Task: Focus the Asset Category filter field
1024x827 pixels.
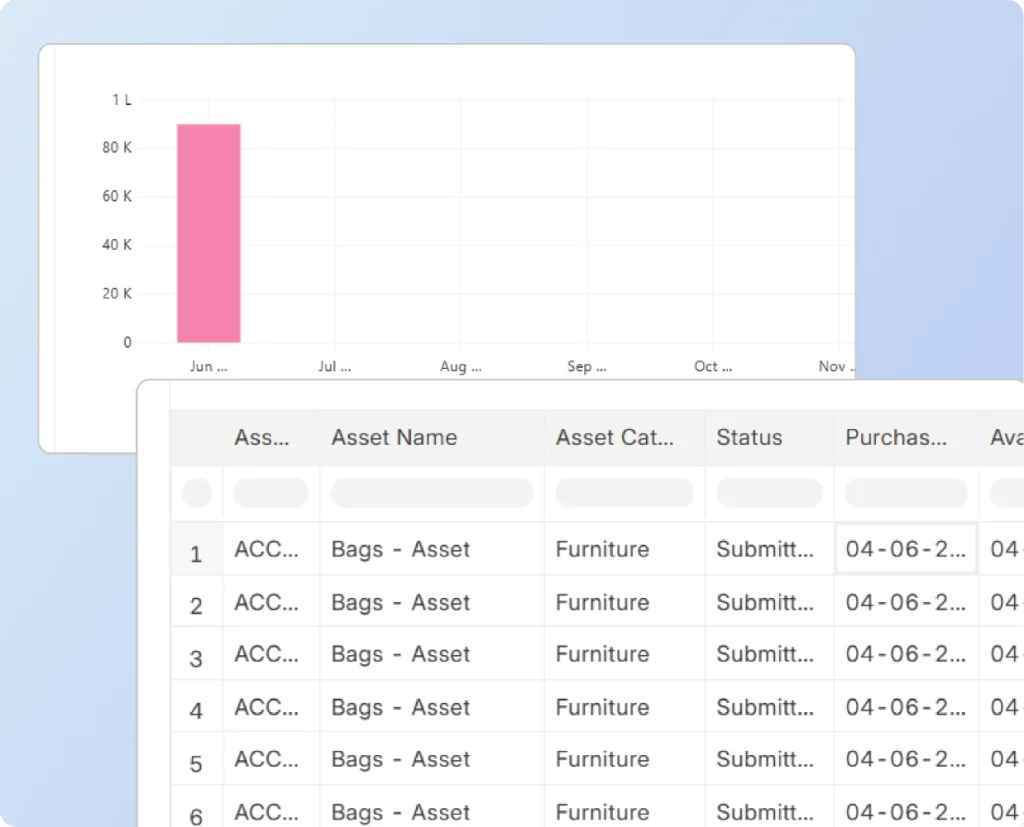Action: 624,493
